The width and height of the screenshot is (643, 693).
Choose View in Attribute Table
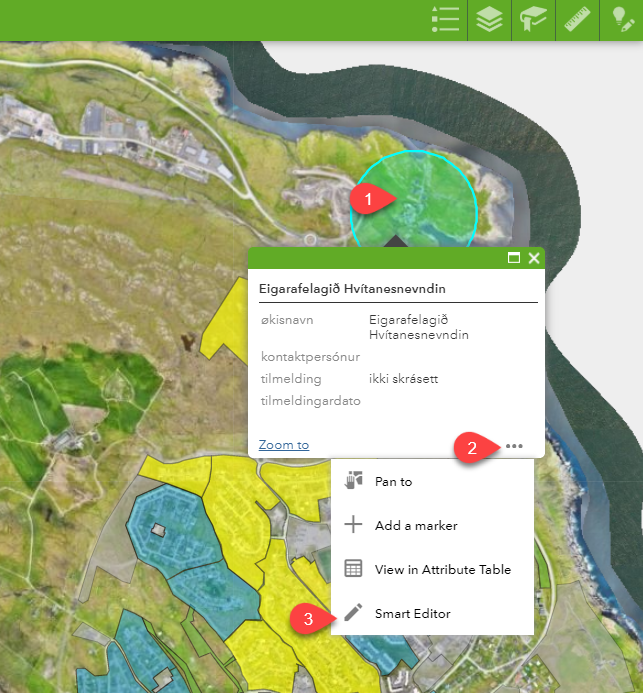tap(442, 569)
